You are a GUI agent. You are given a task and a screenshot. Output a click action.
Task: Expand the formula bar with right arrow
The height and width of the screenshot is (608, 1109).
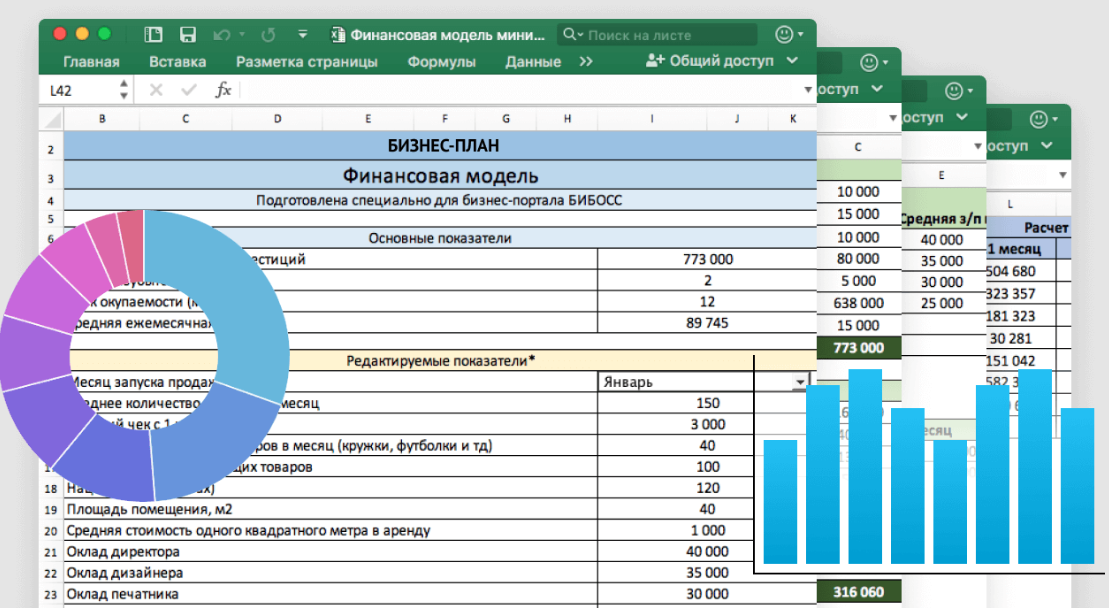point(806,90)
